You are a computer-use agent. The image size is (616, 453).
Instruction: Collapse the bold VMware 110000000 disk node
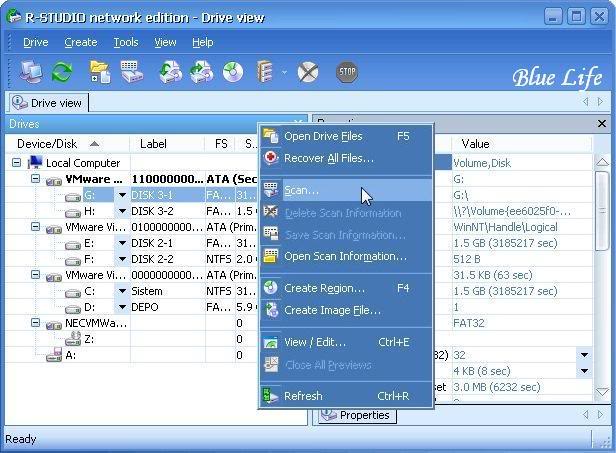coord(35,179)
